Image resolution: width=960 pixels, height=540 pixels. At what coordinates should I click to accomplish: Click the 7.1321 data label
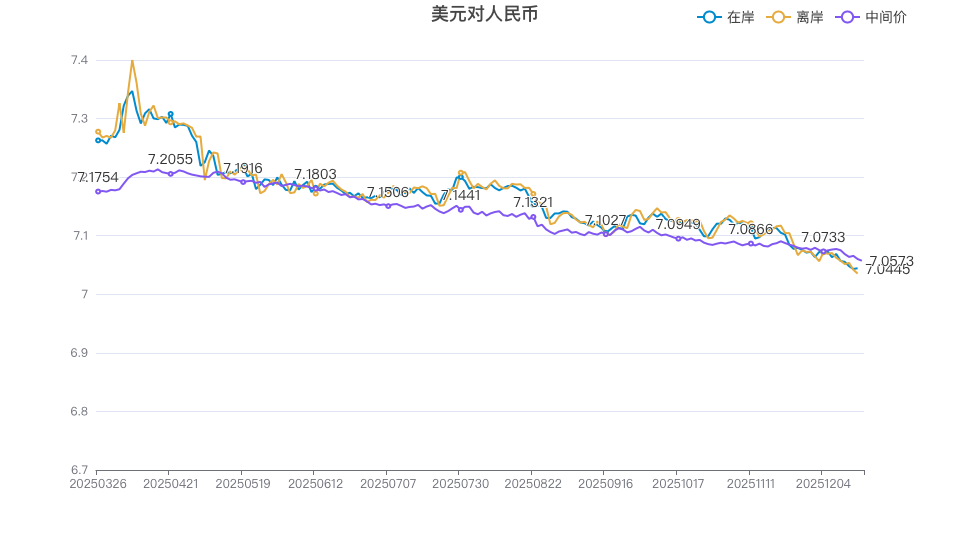pyautogui.click(x=533, y=202)
